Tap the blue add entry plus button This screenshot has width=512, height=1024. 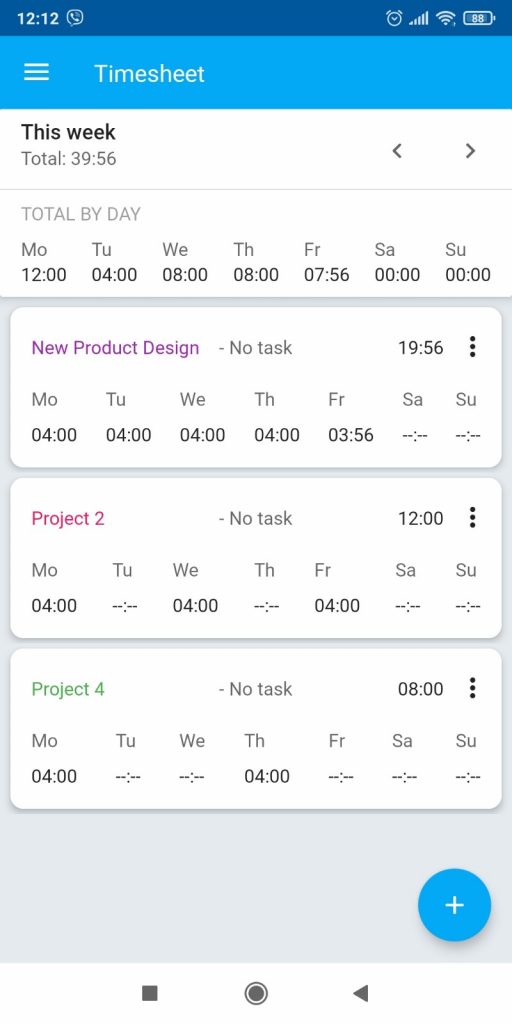click(455, 904)
